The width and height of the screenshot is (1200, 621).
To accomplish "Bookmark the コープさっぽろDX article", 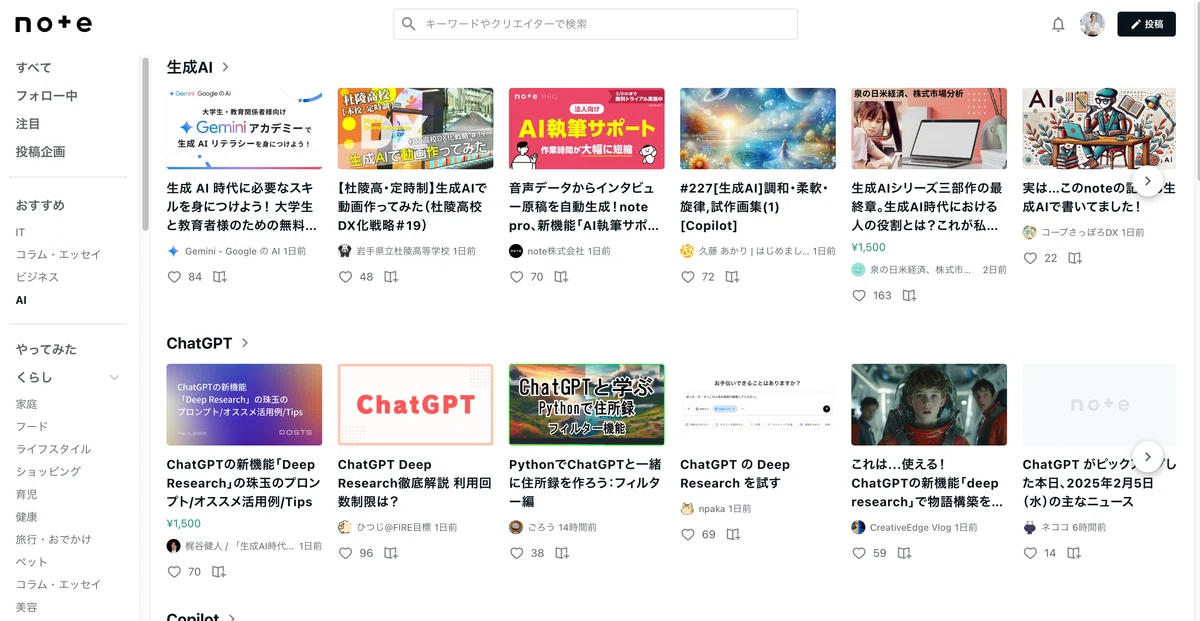I will pyautogui.click(x=1075, y=258).
